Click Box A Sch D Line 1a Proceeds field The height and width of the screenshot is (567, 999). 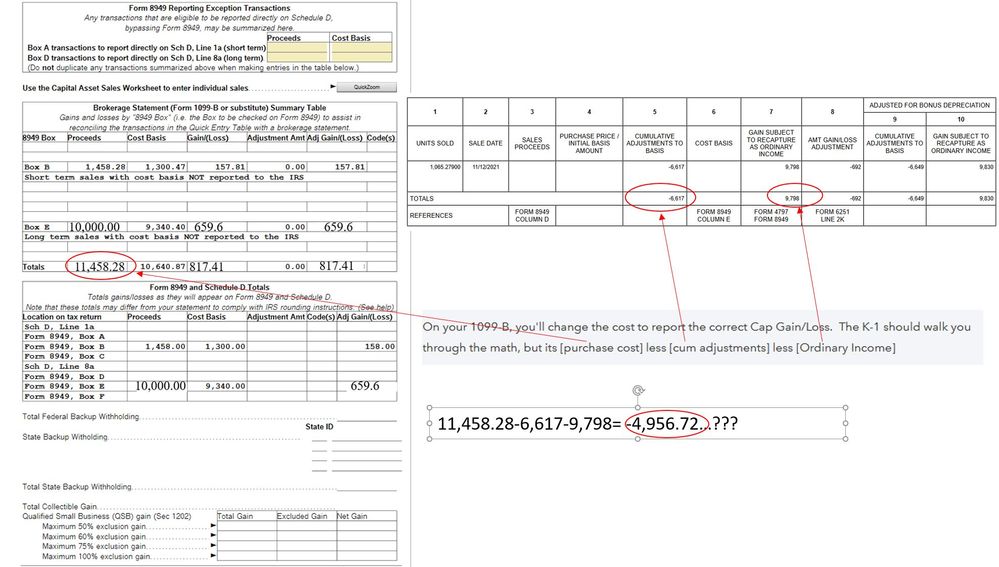[x=297, y=48]
